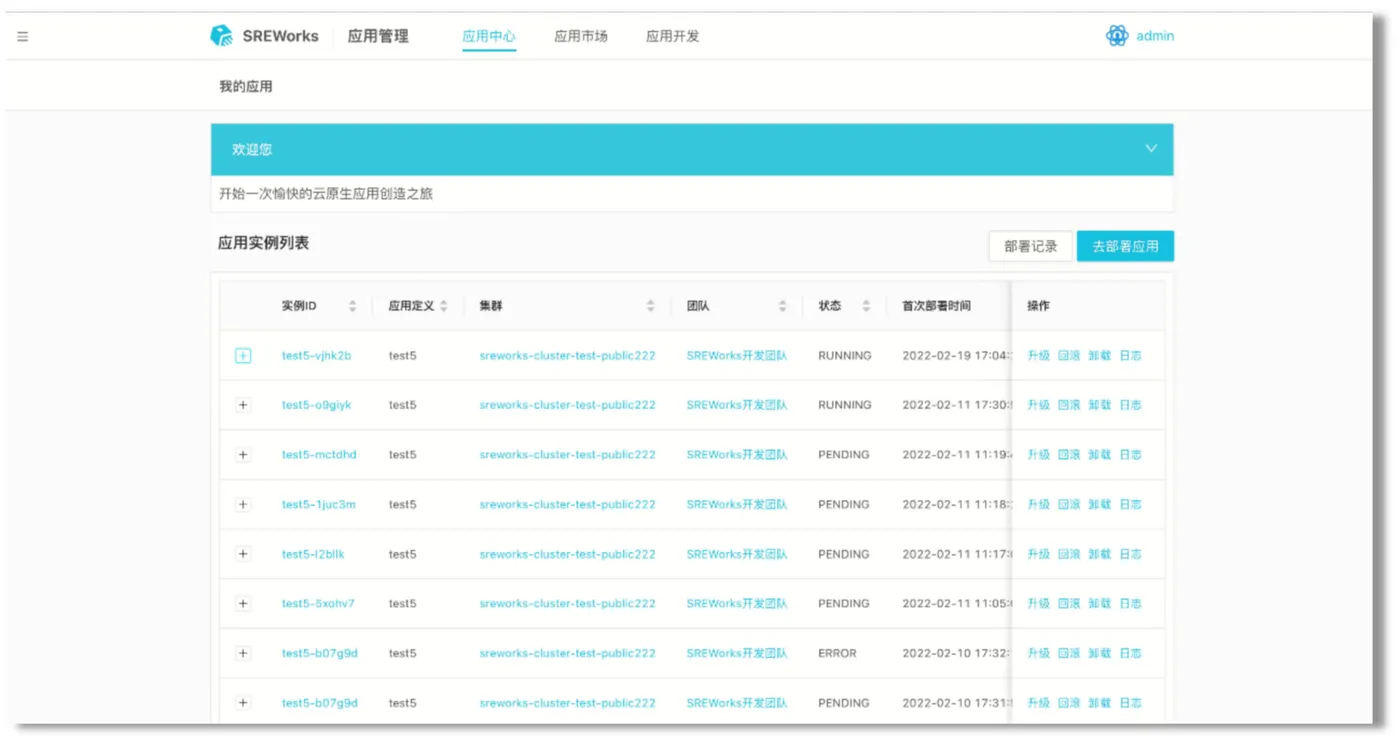Viewport: 1400px width, 743px height.
Task: Expand row test5-o9giyk
Action: [x=243, y=405]
